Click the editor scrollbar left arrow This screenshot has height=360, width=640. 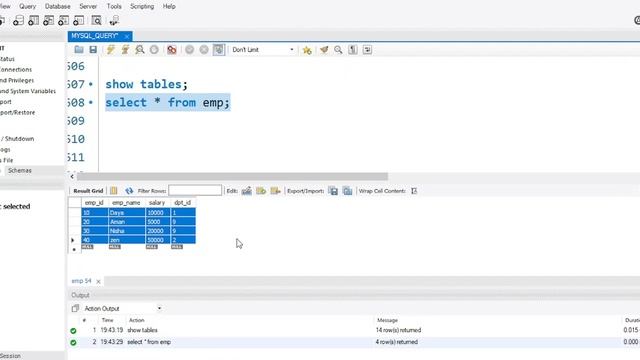tap(72, 176)
